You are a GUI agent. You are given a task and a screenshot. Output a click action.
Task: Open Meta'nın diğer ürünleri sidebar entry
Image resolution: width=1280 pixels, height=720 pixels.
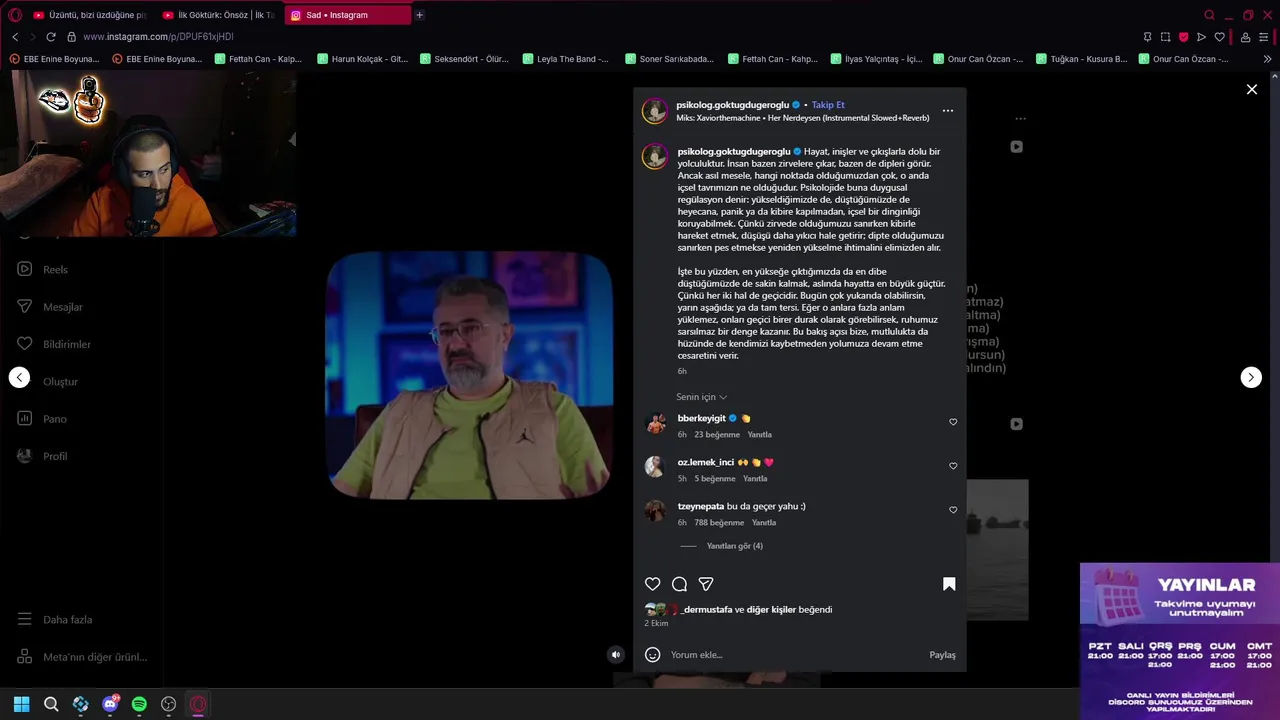(x=82, y=657)
